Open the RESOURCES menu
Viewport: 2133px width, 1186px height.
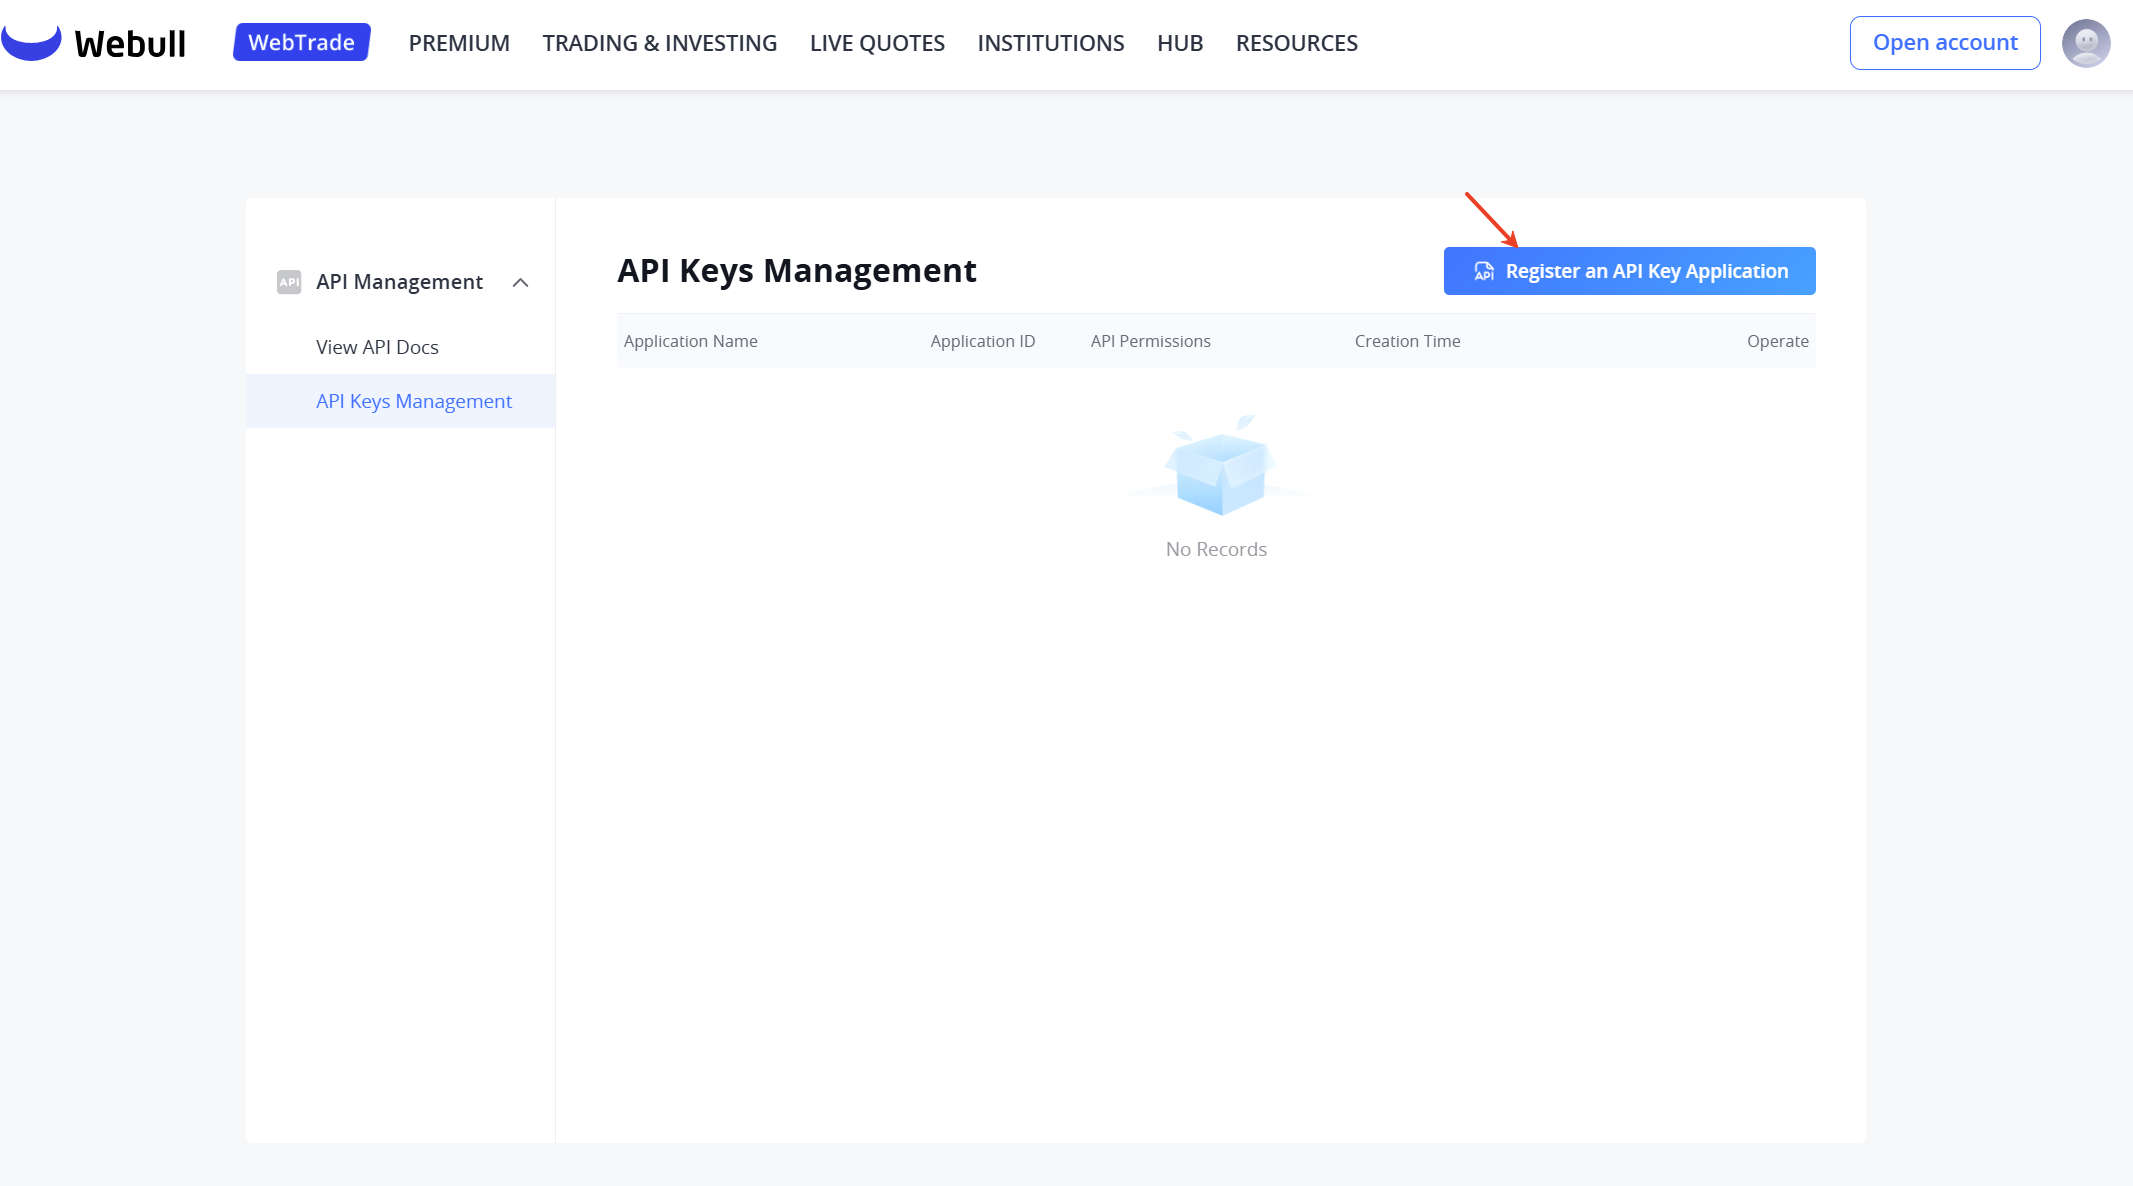1296,43
